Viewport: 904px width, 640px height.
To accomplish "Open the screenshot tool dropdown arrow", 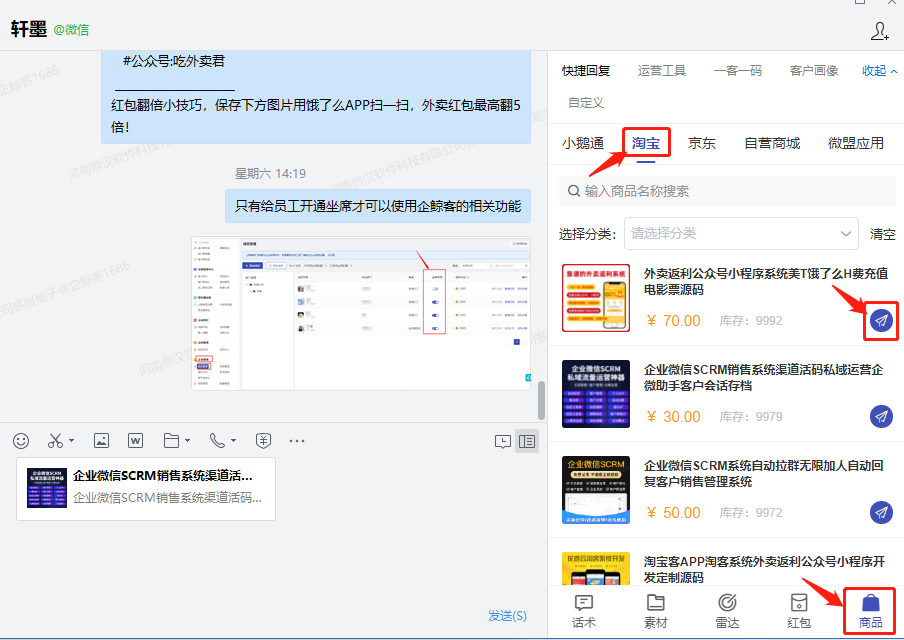I will [x=71, y=441].
